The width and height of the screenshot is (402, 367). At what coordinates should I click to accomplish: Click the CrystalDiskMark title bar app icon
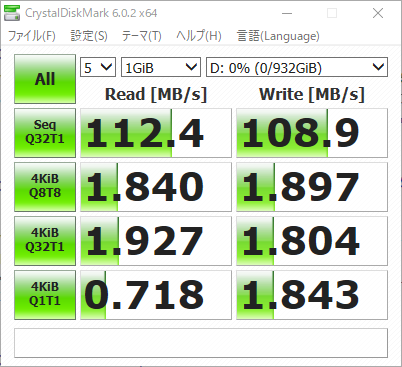[12, 13]
